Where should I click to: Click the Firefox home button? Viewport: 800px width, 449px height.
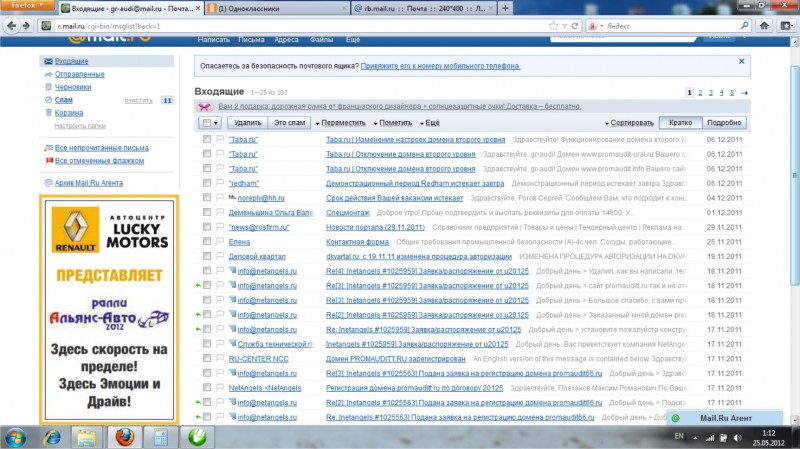[764, 26]
